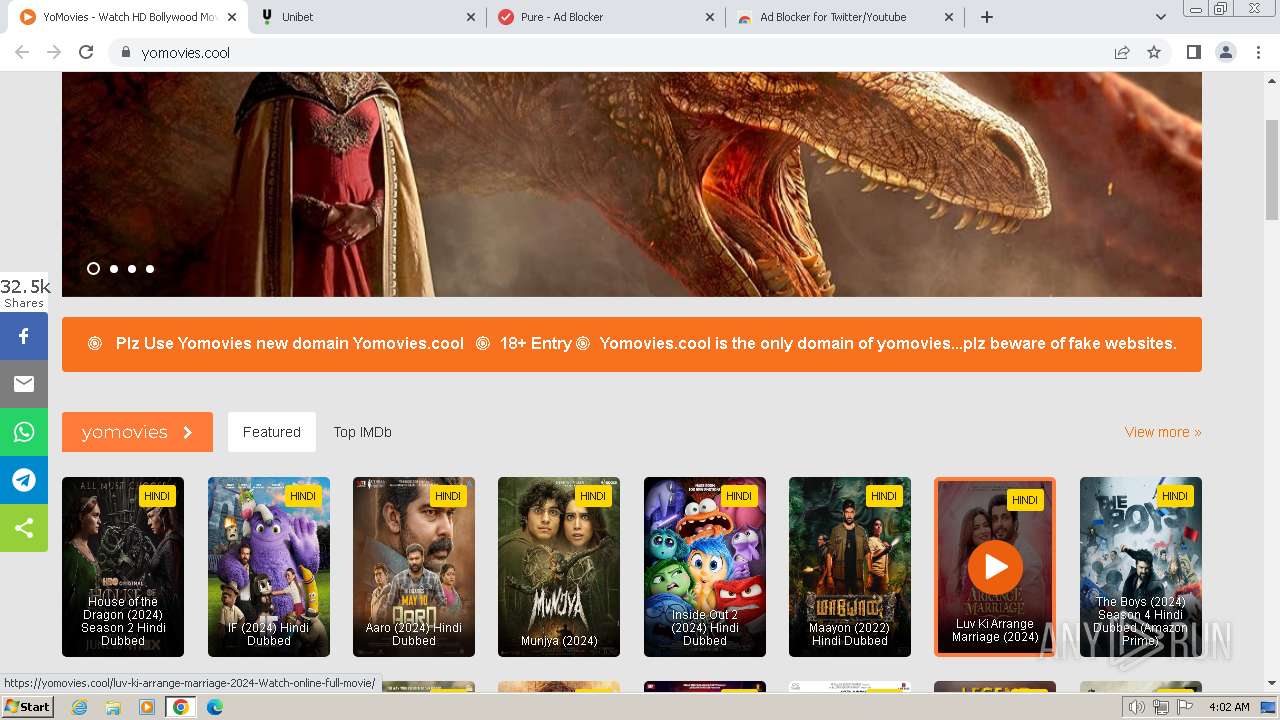Screen dimensions: 1280x720
Task: Open House of the Dragon Season 2 poster
Action: [x=123, y=567]
